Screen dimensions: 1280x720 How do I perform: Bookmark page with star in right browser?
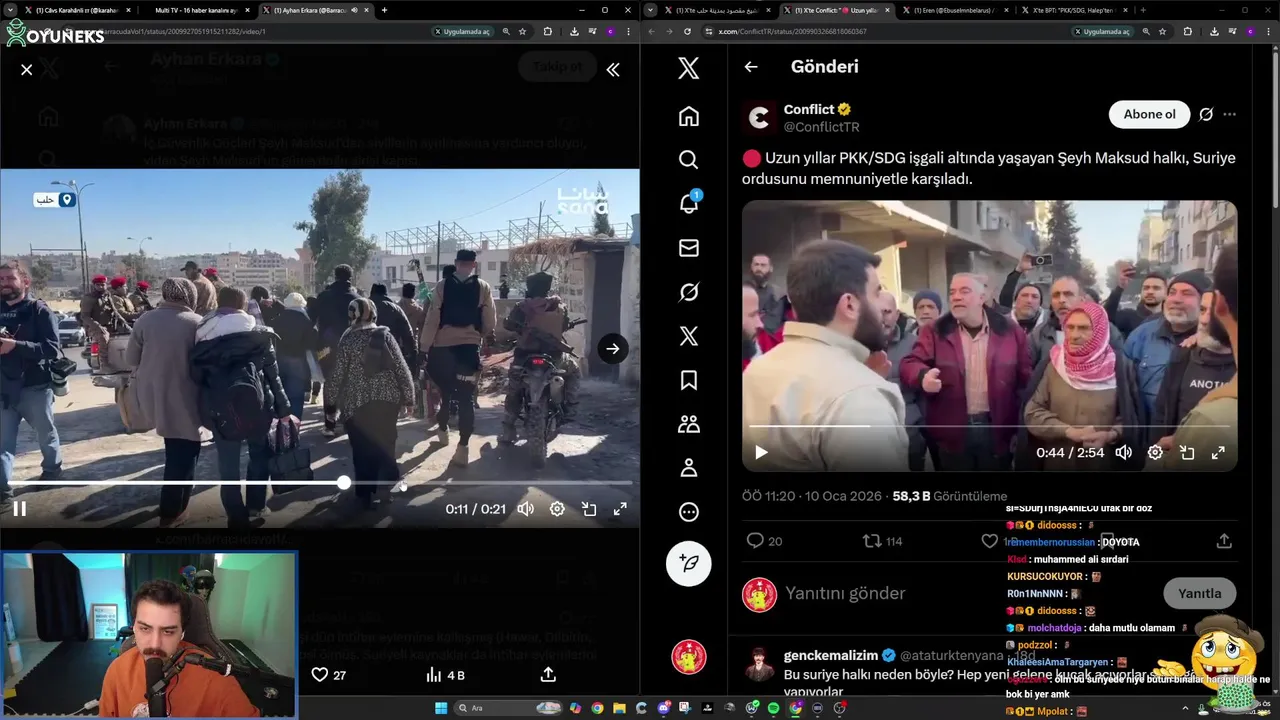pos(1162,31)
